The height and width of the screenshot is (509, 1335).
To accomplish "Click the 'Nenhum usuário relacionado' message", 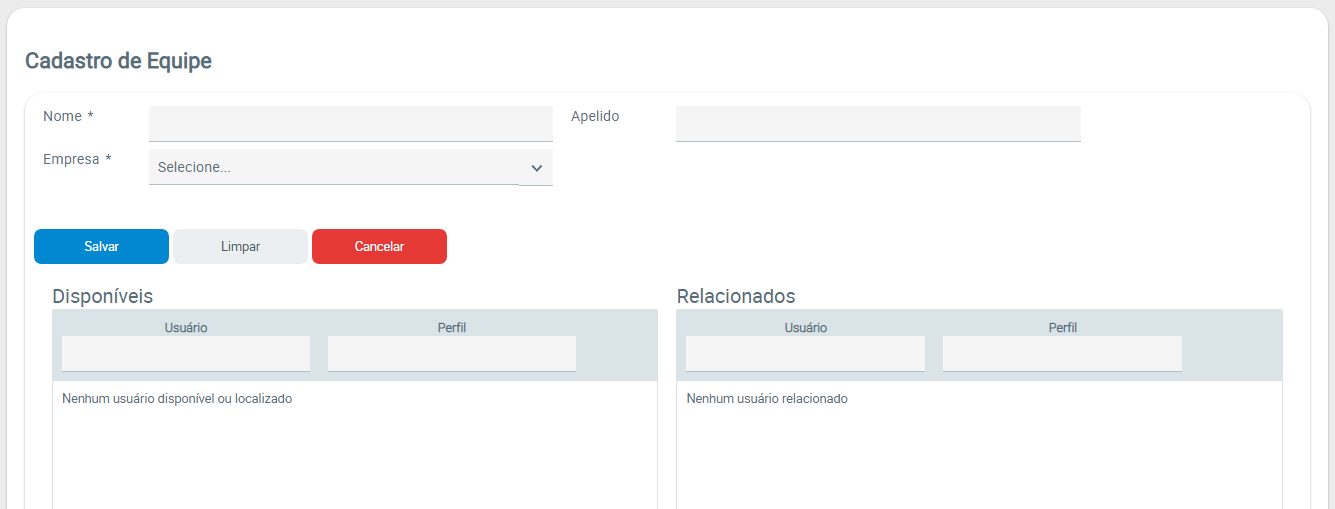I will (767, 399).
